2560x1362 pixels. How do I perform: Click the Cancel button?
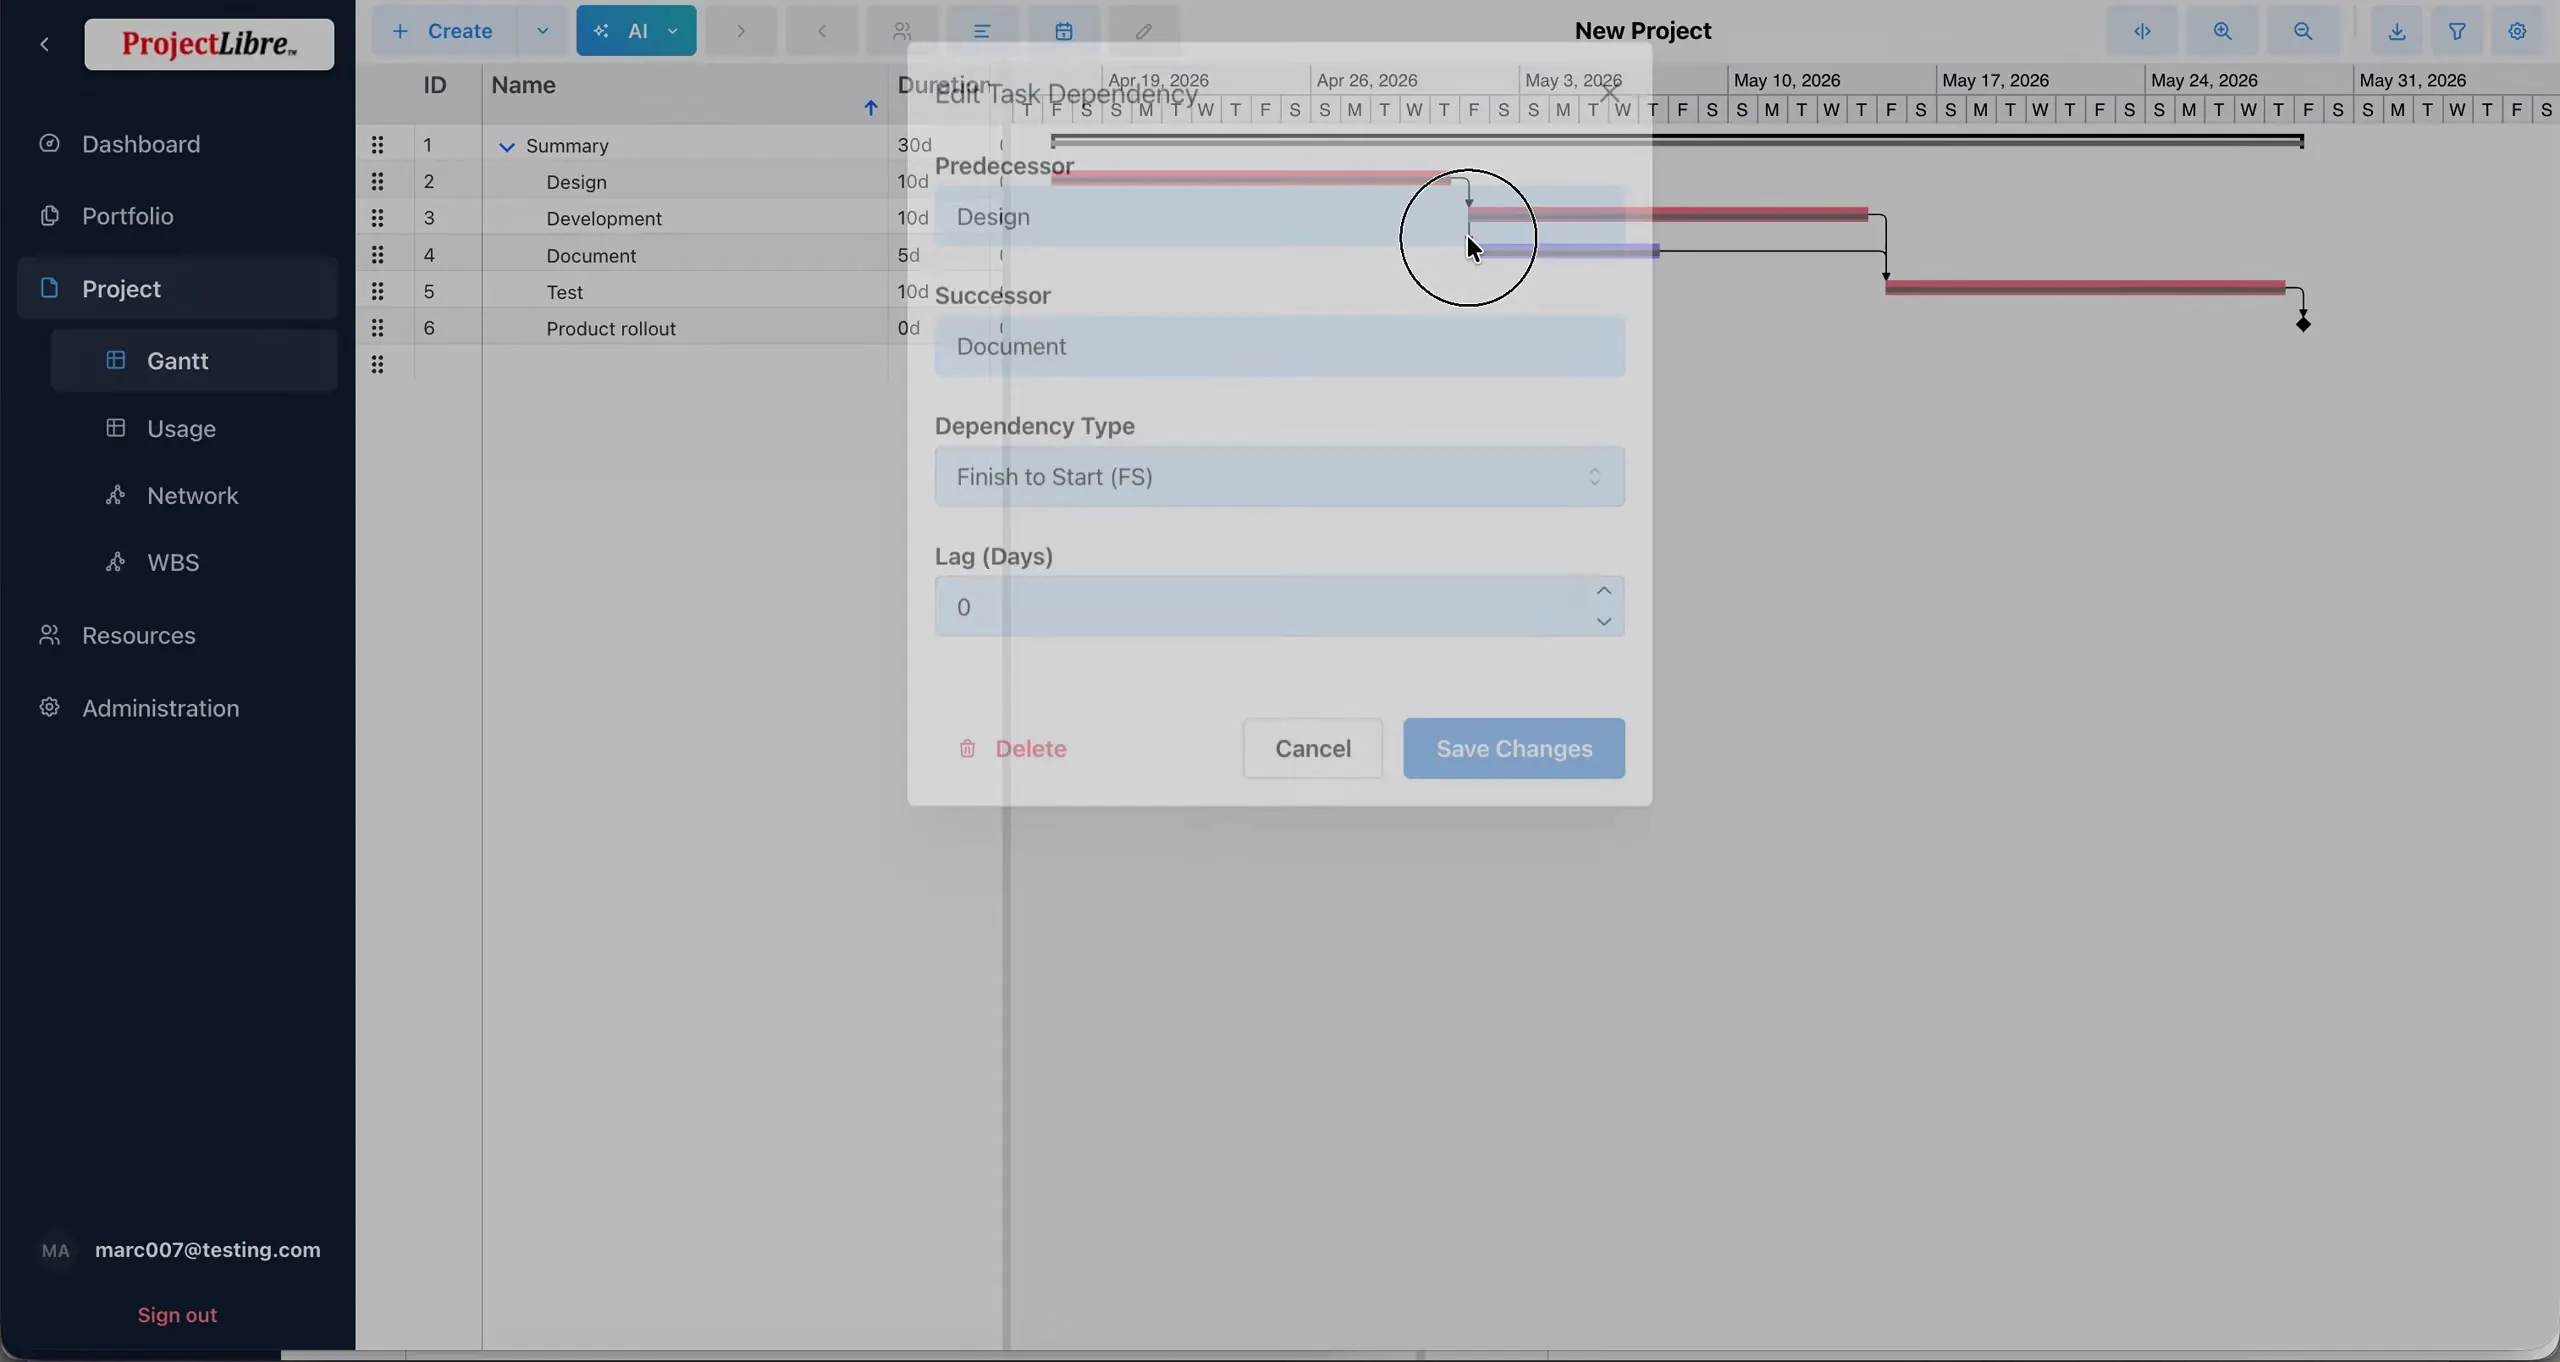tap(1312, 749)
